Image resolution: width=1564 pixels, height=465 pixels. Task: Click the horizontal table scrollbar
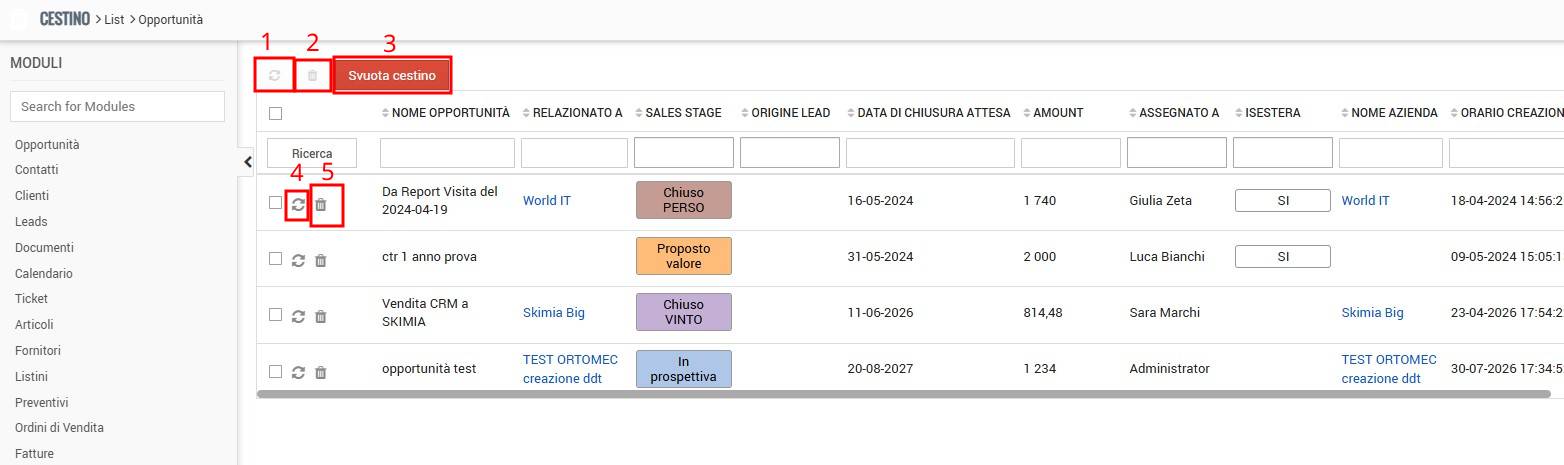[903, 395]
